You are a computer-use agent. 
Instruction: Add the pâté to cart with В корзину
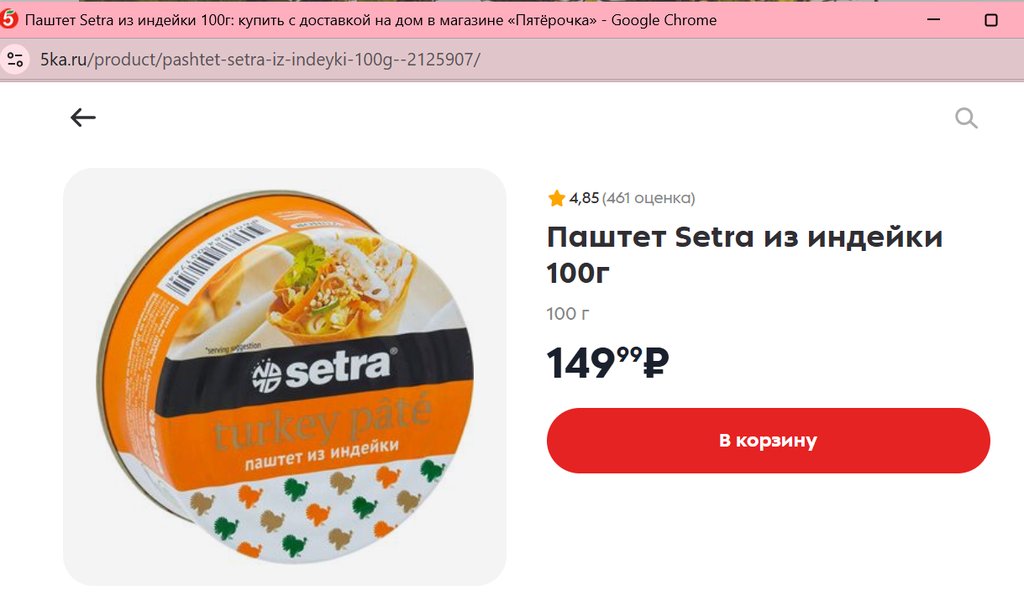pyautogui.click(x=768, y=440)
